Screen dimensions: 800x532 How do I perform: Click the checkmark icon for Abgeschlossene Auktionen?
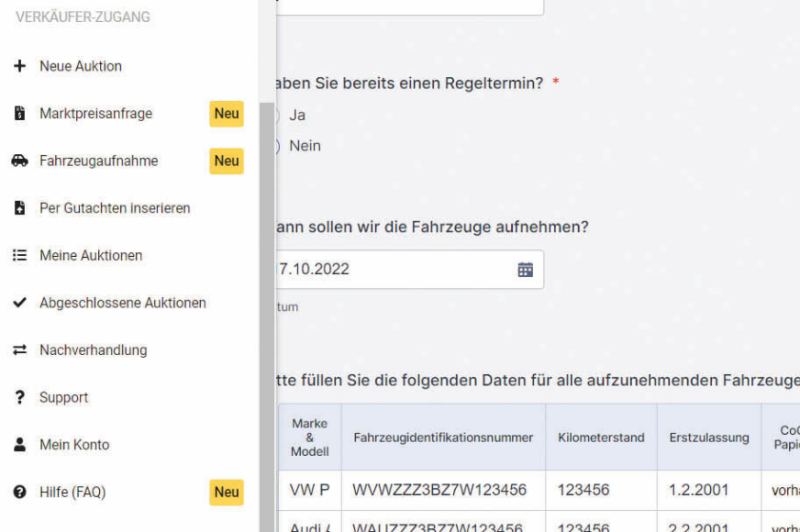(x=19, y=303)
